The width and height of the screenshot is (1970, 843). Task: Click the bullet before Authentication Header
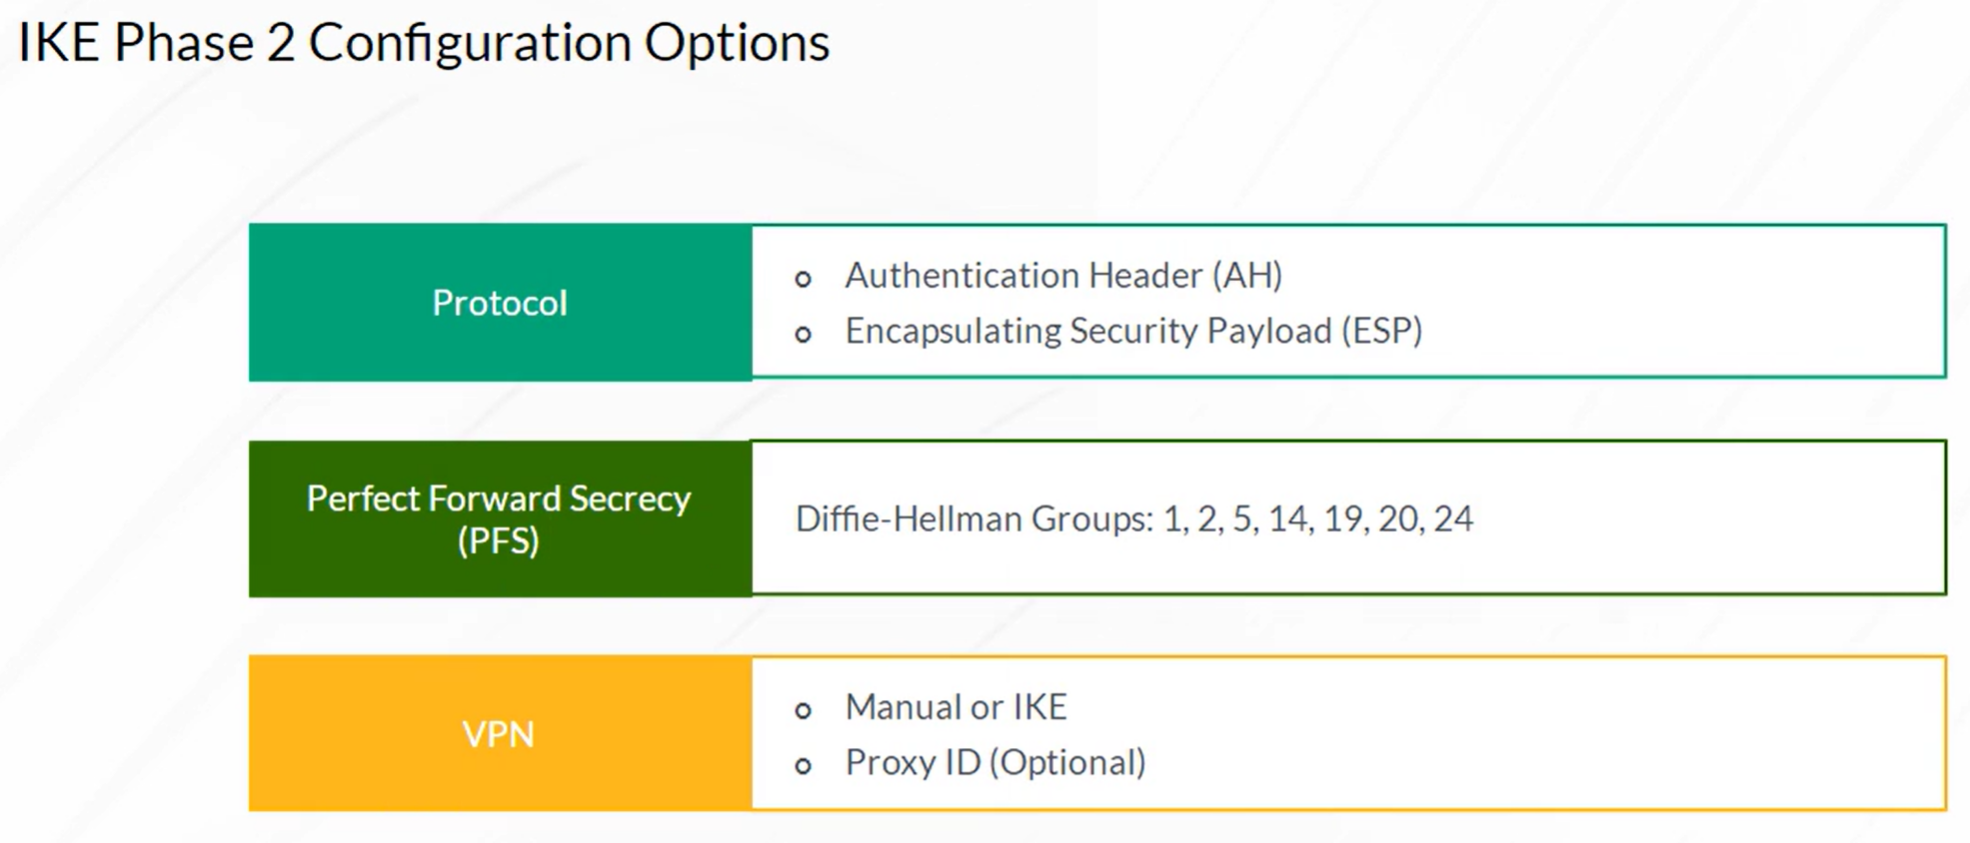click(x=803, y=279)
